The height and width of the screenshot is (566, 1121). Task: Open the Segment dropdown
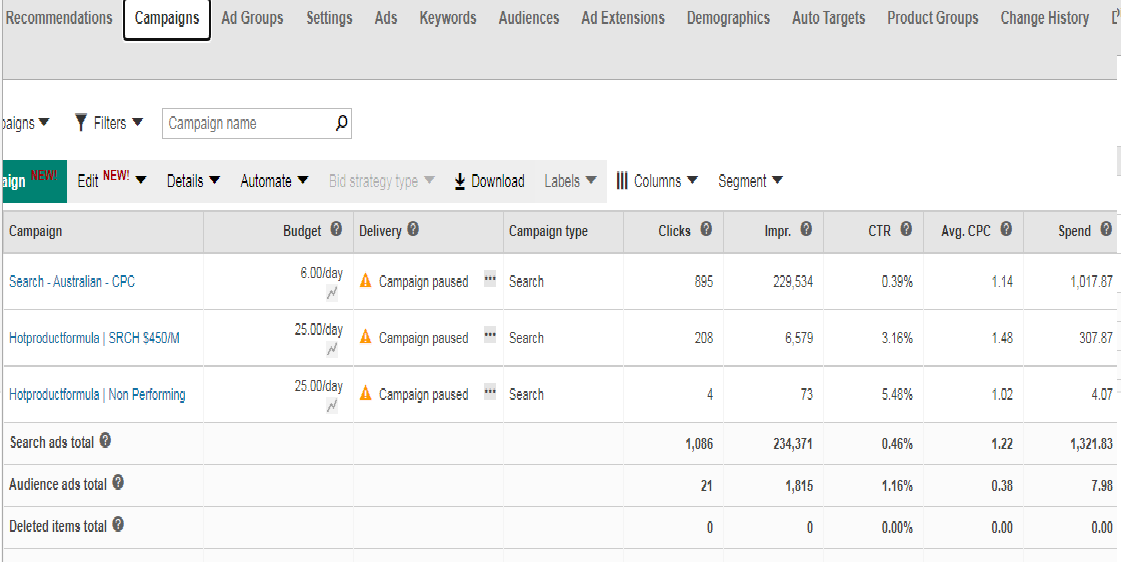[x=750, y=181]
